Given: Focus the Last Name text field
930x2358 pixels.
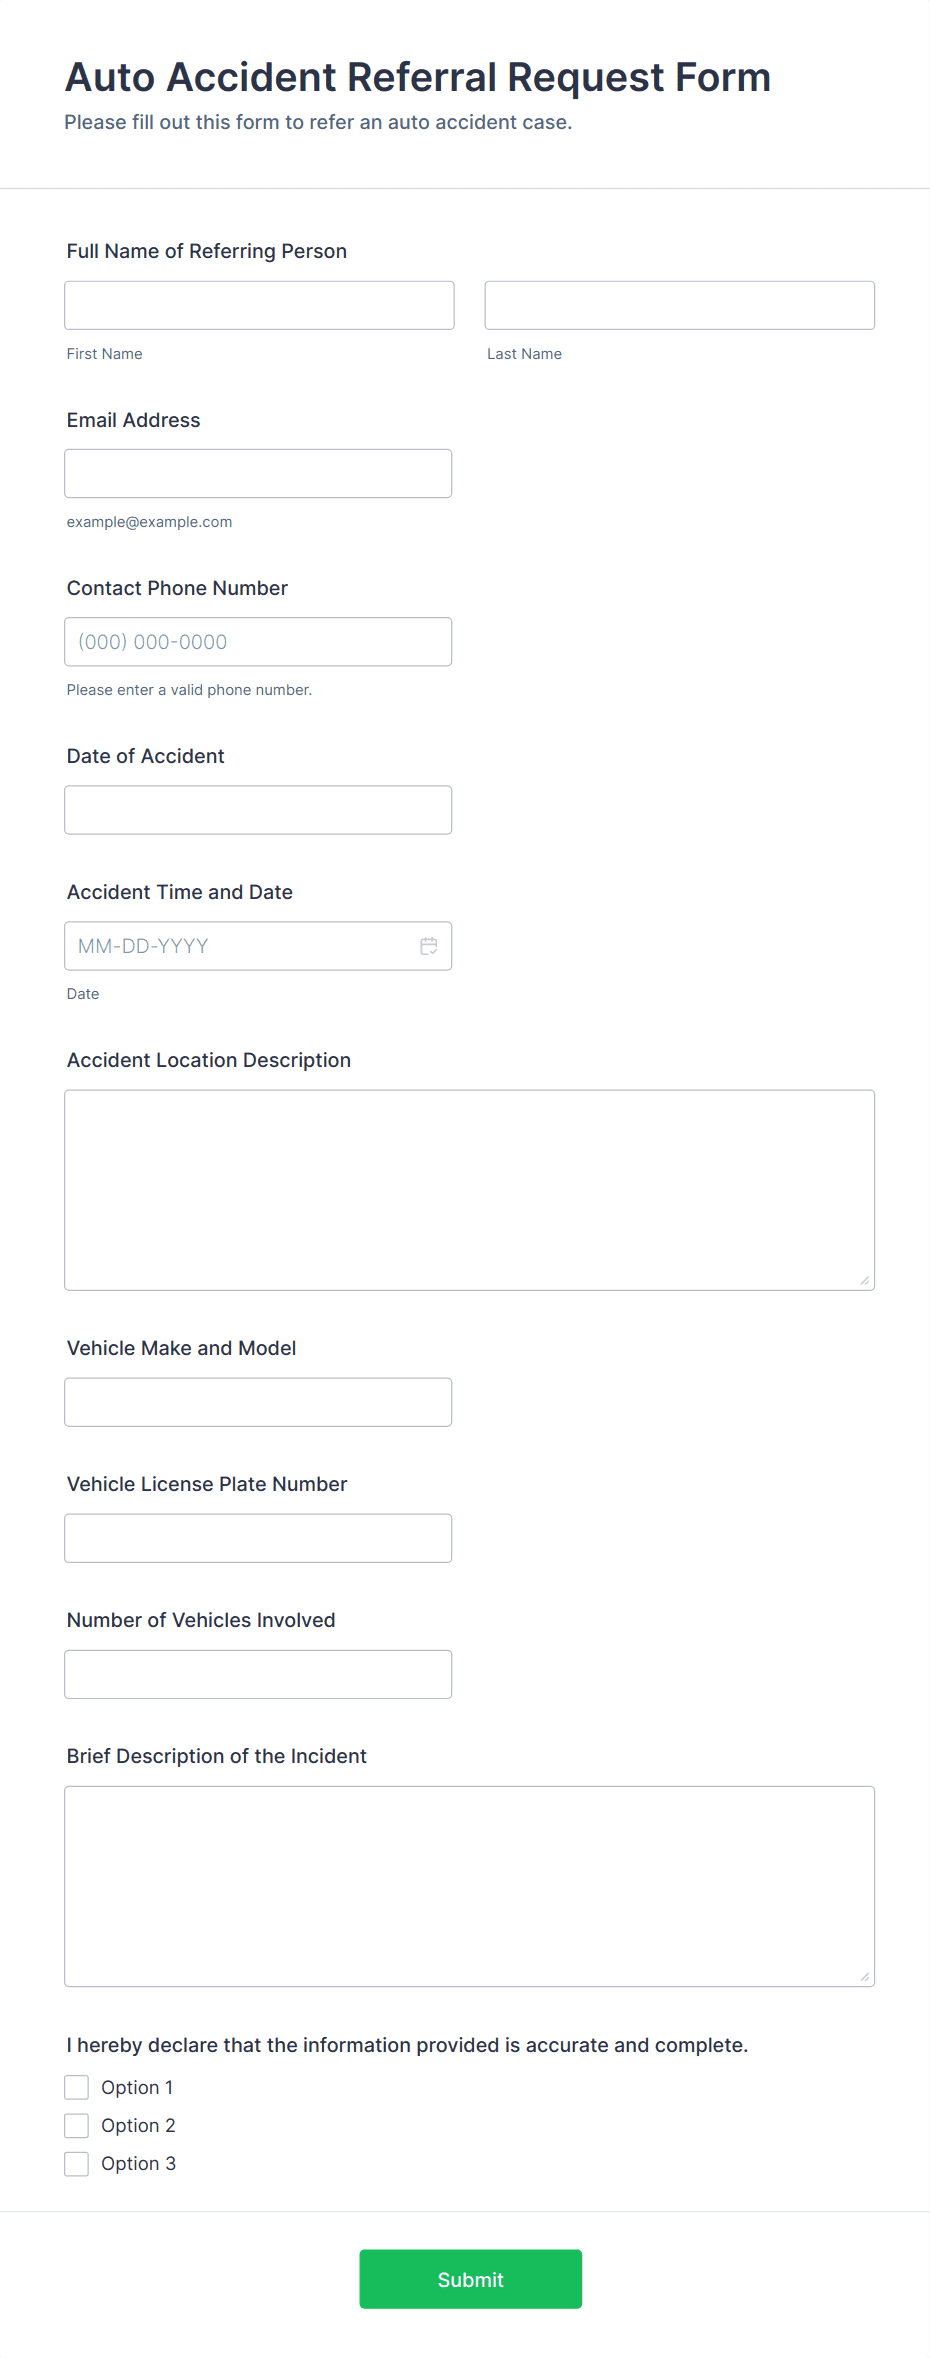Looking at the screenshot, I should click(679, 305).
